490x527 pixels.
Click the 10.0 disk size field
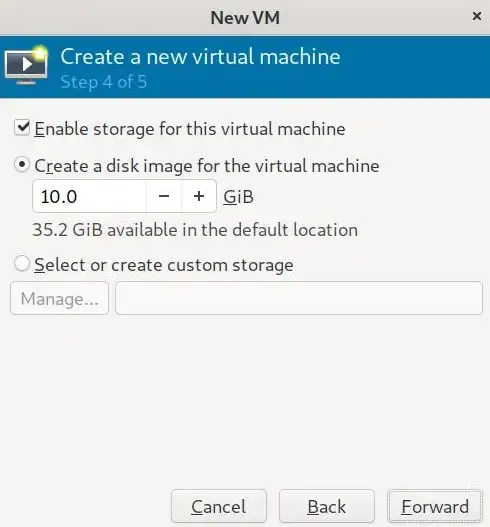[x=89, y=196]
